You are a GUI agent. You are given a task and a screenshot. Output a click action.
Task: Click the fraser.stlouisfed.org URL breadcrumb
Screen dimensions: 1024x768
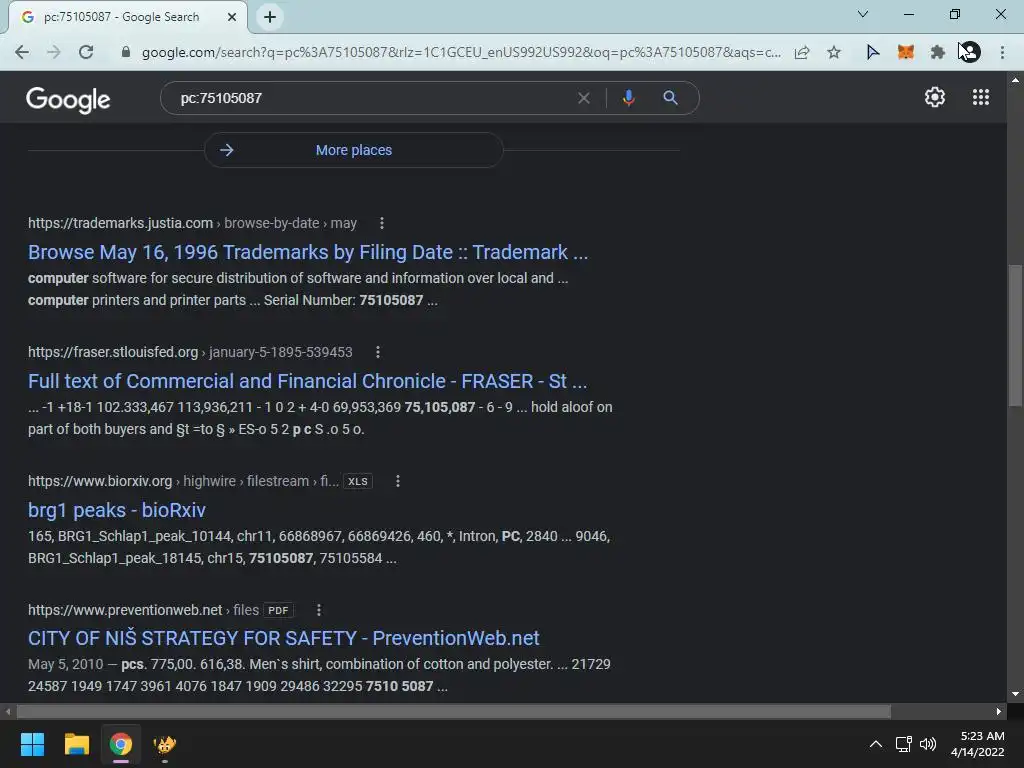[190, 352]
